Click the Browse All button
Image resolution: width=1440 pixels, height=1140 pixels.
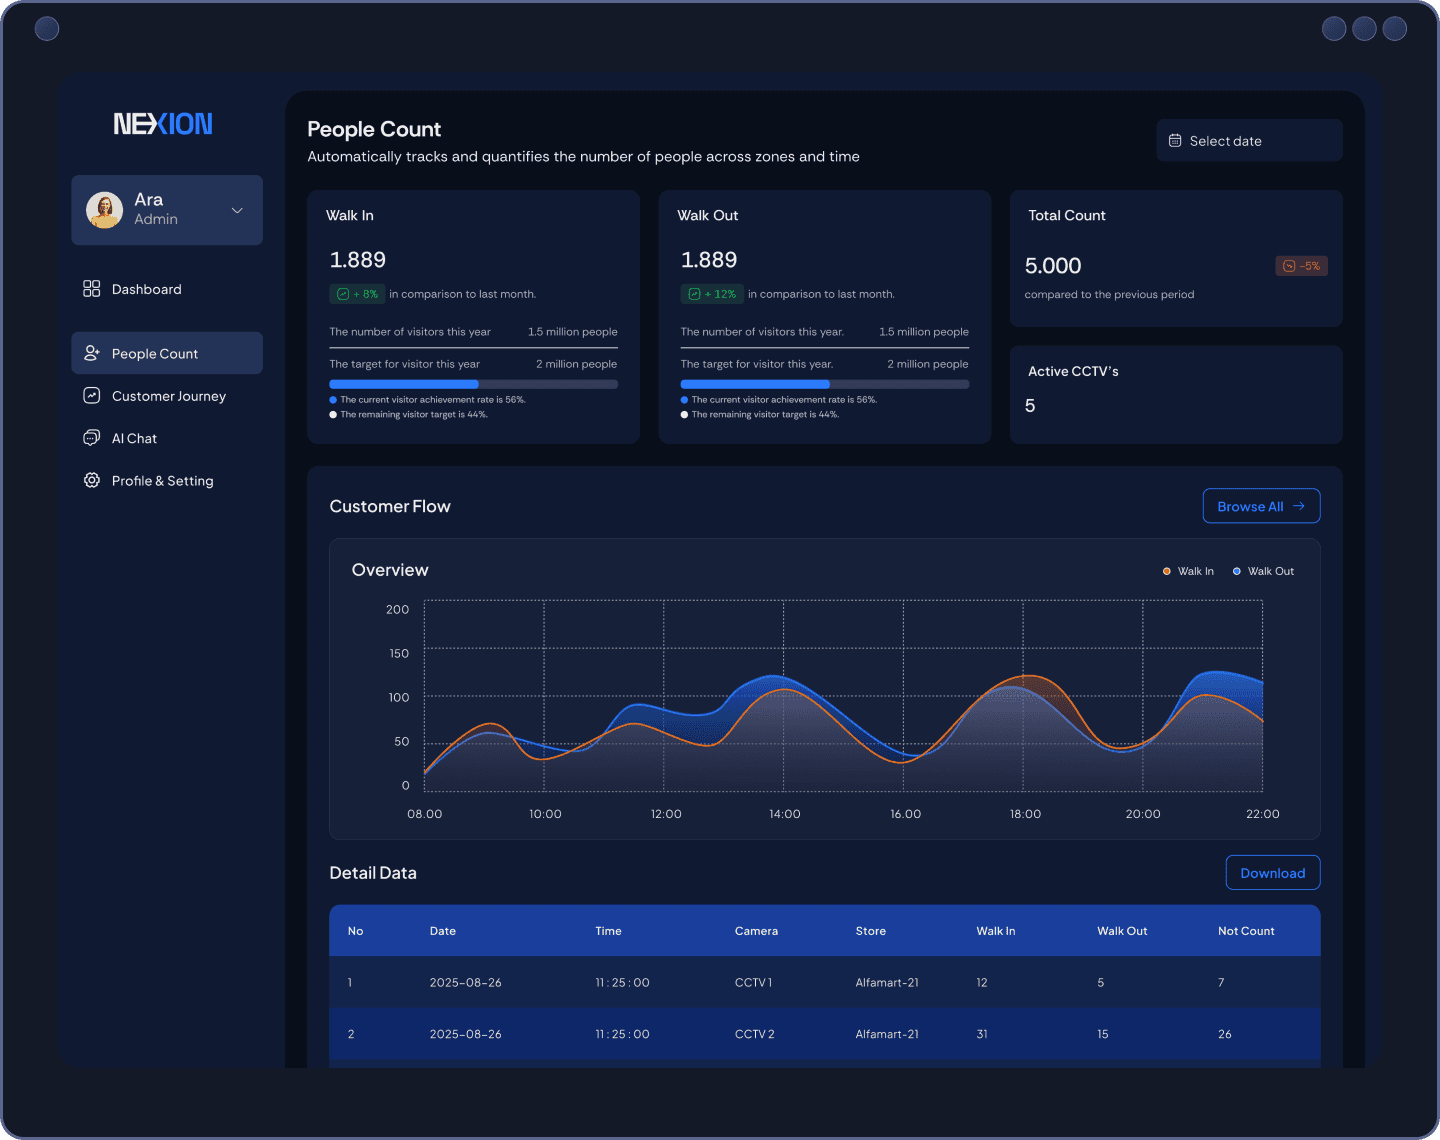pos(1261,506)
